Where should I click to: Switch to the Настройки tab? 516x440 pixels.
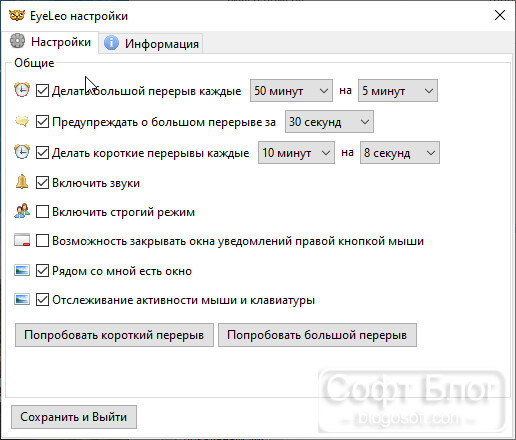point(50,42)
